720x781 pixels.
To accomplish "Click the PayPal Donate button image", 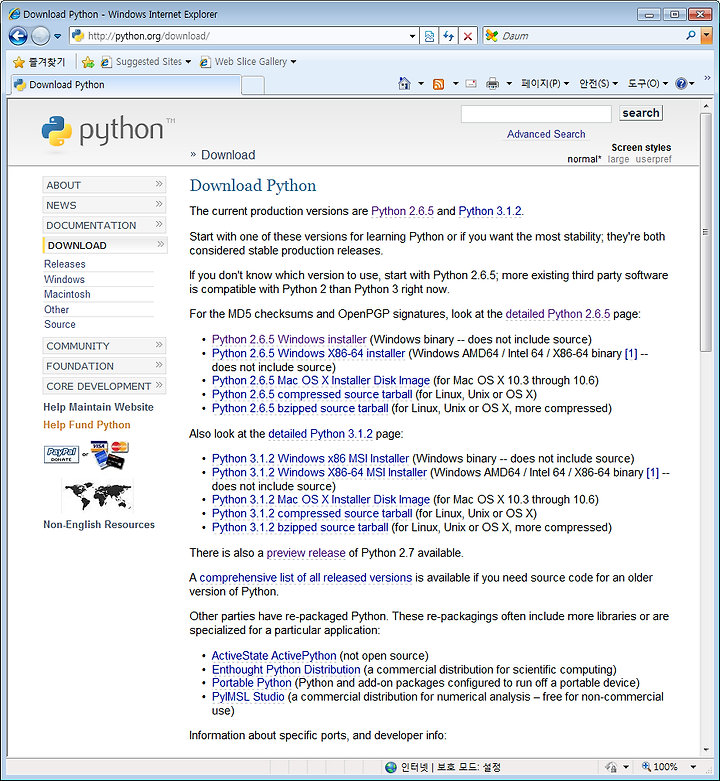I will pyautogui.click(x=61, y=454).
